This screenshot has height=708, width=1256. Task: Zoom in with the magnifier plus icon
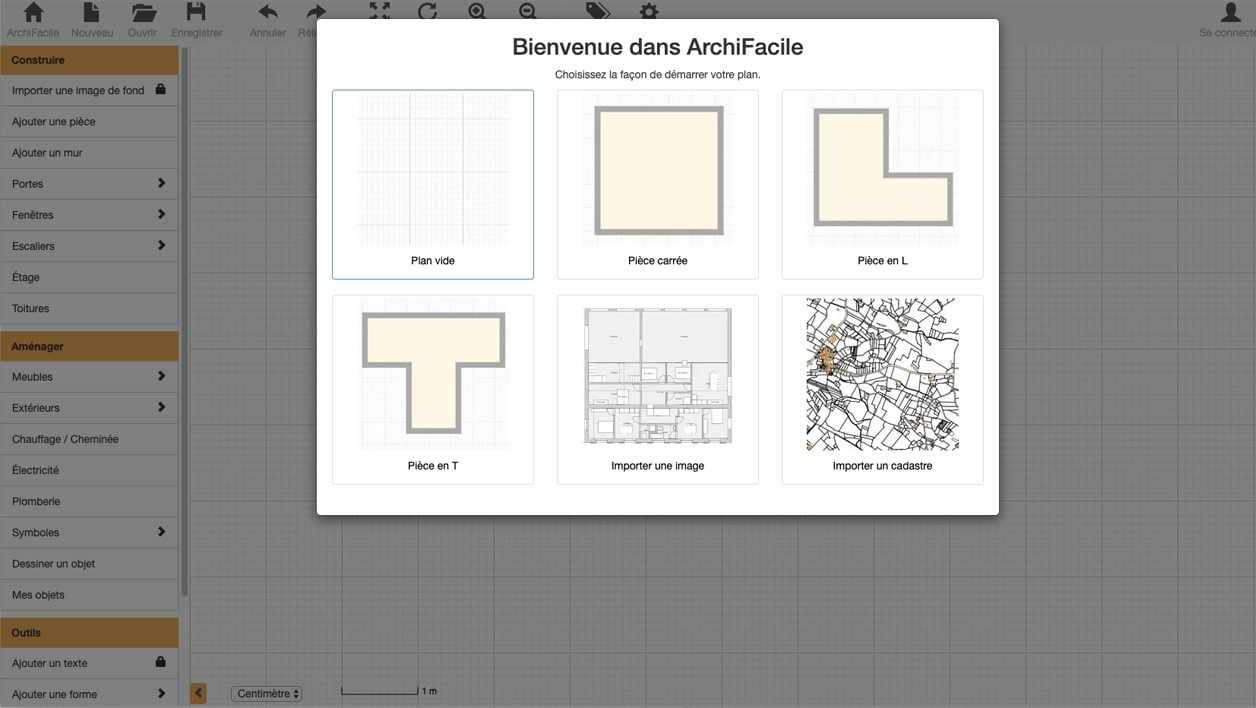pyautogui.click(x=477, y=11)
